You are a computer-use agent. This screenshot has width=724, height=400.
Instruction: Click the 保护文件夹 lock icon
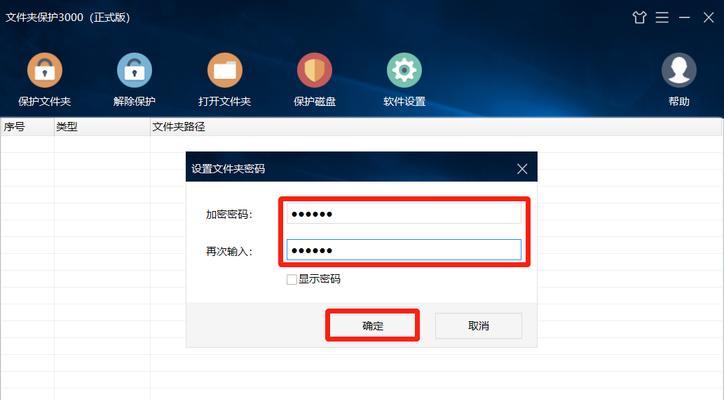[45, 70]
